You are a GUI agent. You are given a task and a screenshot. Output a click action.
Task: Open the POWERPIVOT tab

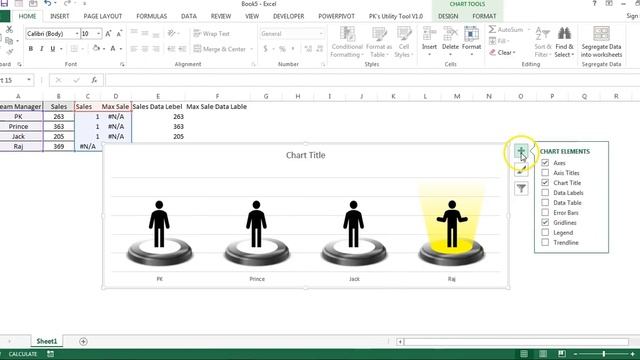336,16
